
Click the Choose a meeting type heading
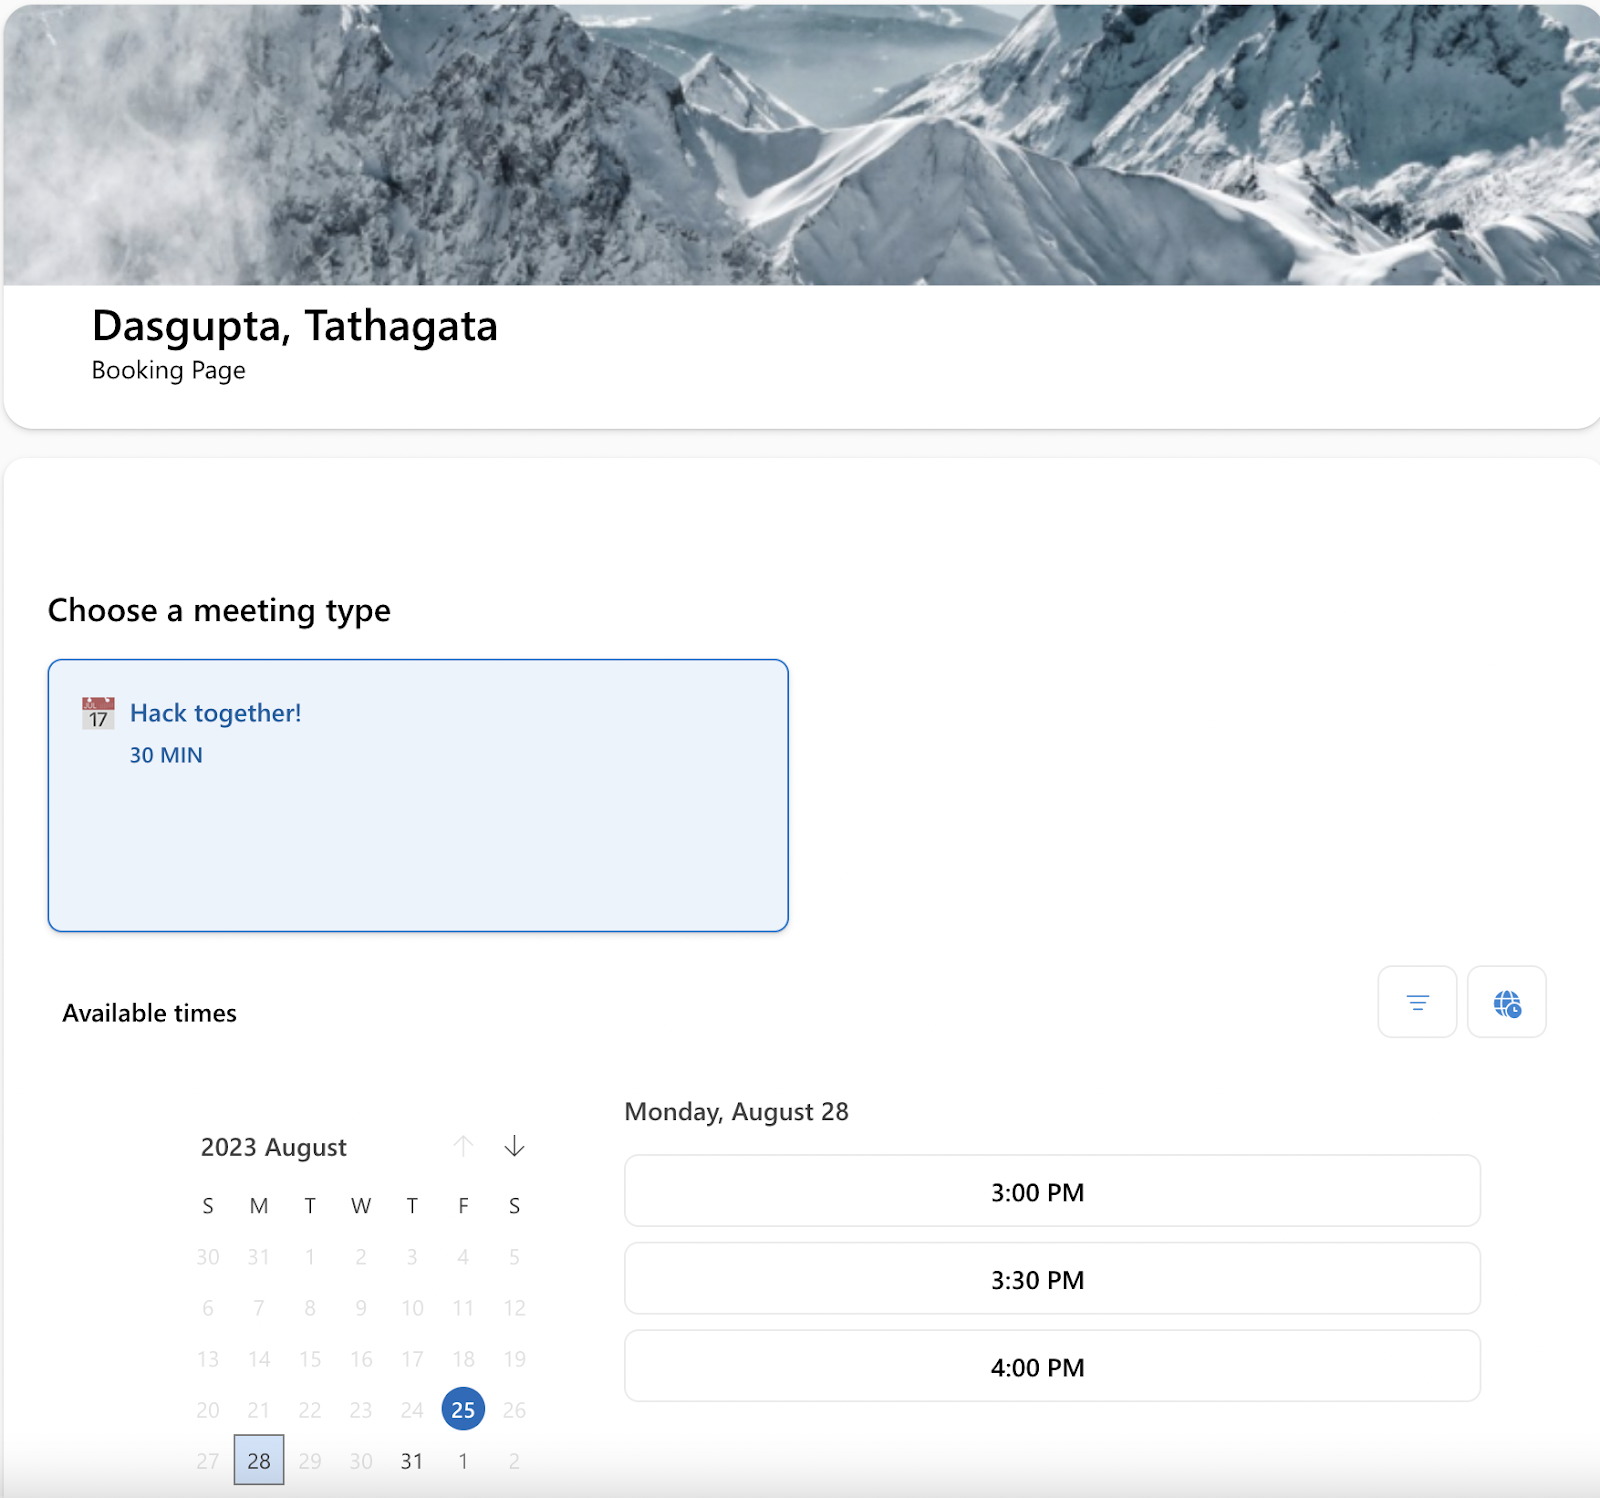[x=219, y=610]
